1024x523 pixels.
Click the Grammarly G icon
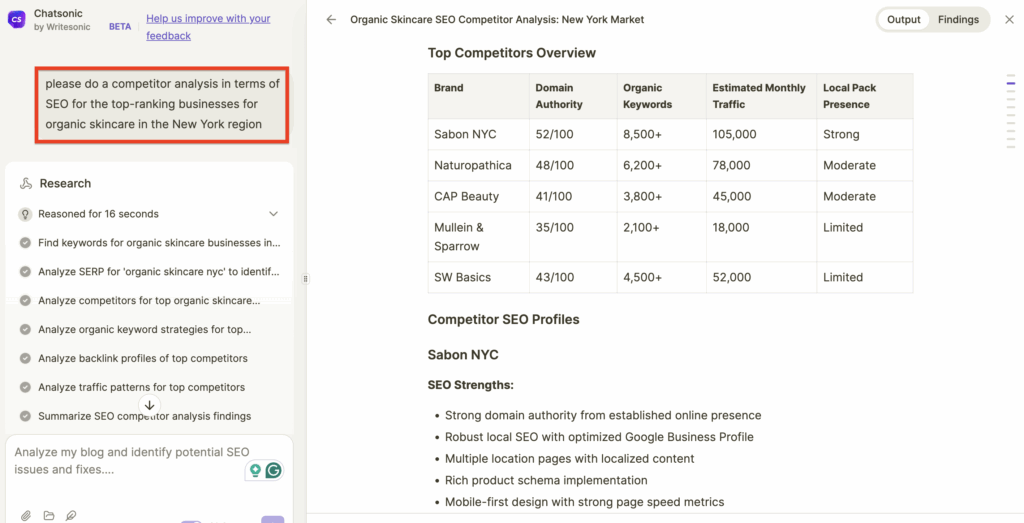tap(274, 470)
